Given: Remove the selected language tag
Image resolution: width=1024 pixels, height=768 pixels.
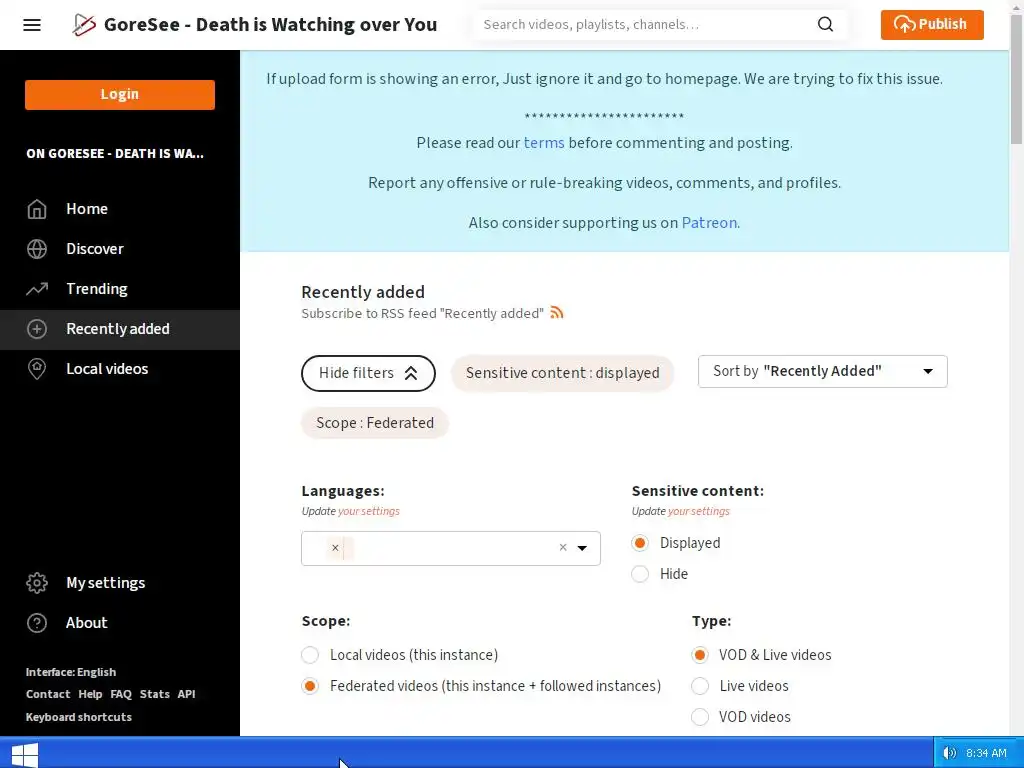Looking at the screenshot, I should tap(335, 548).
